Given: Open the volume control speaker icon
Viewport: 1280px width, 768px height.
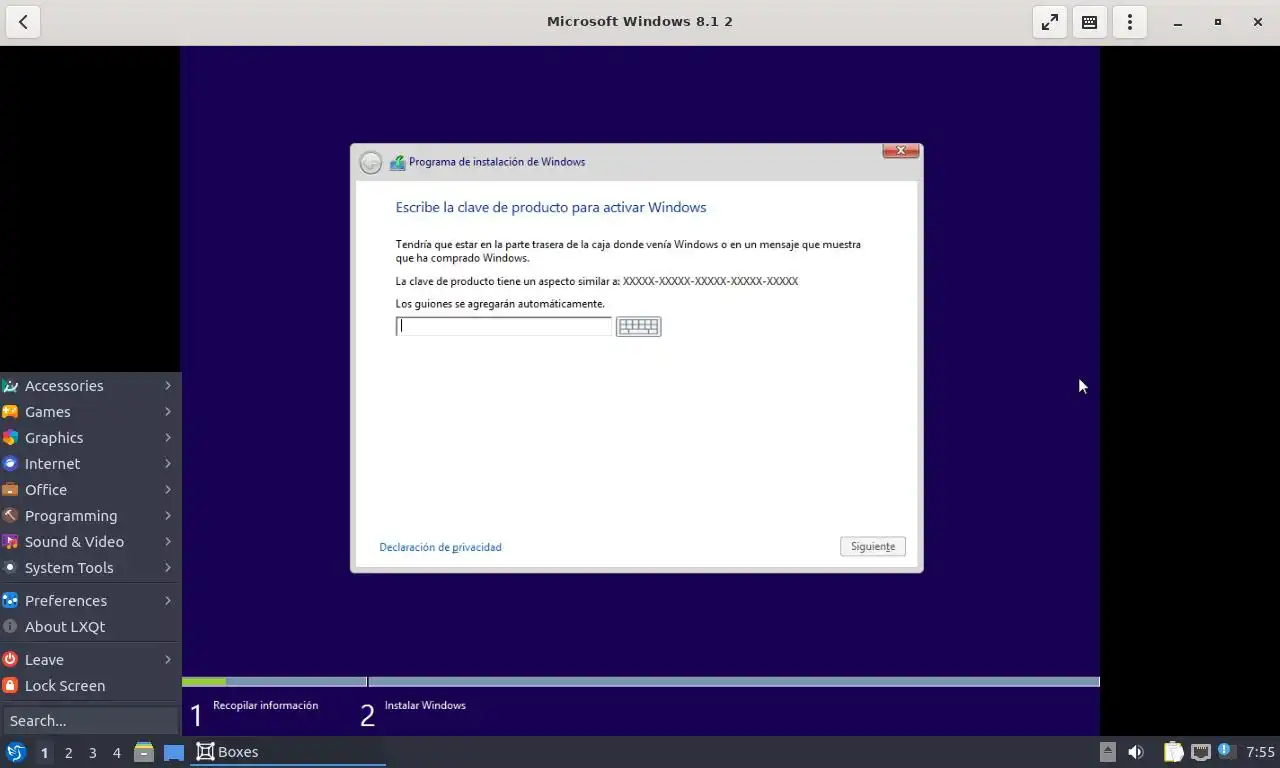Looking at the screenshot, I should coord(1136,752).
